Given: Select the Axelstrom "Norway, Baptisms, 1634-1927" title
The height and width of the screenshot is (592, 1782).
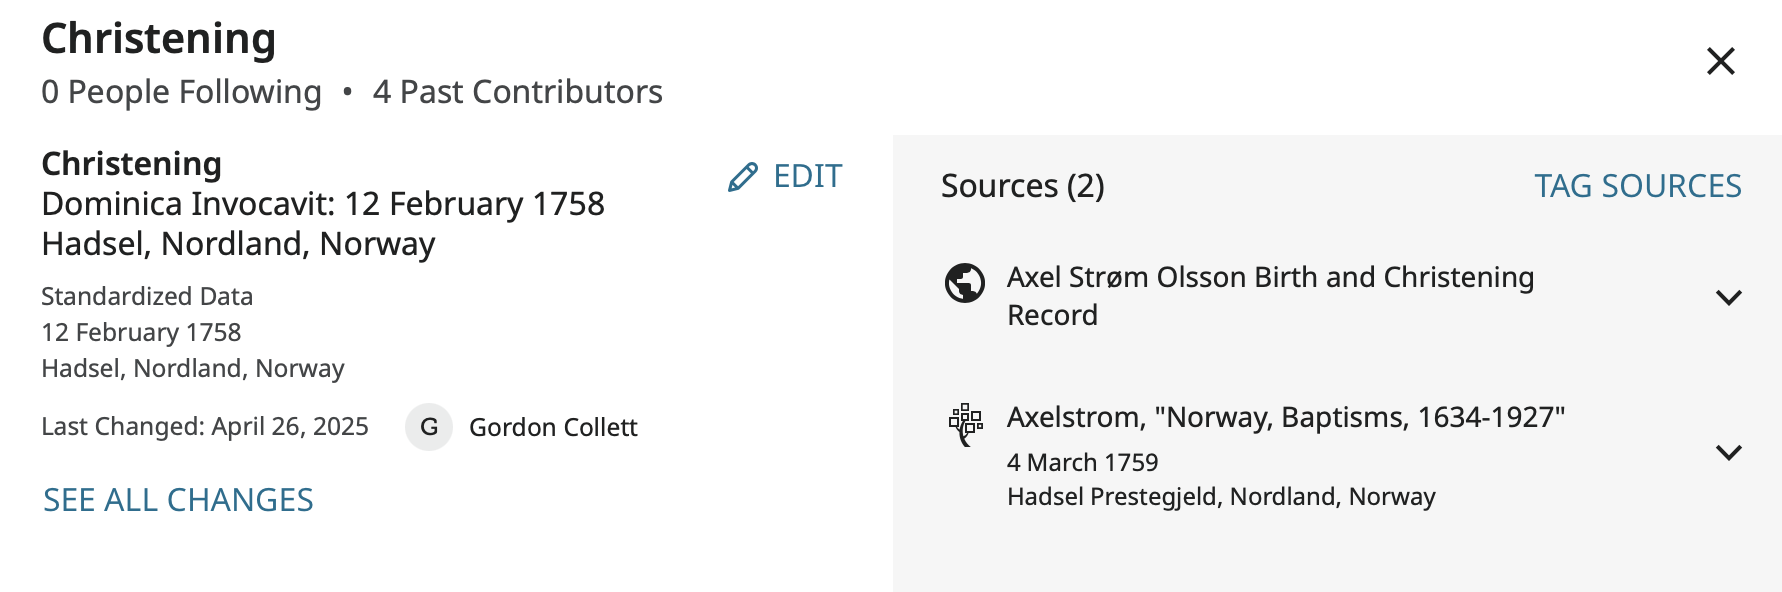Looking at the screenshot, I should pos(1285,417).
